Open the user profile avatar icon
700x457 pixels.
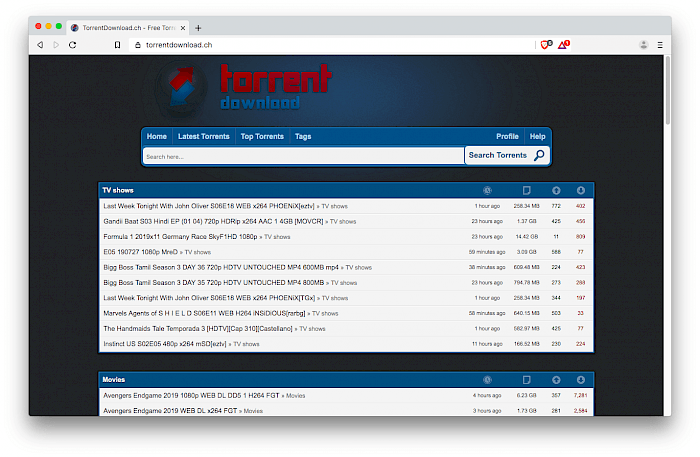(643, 45)
